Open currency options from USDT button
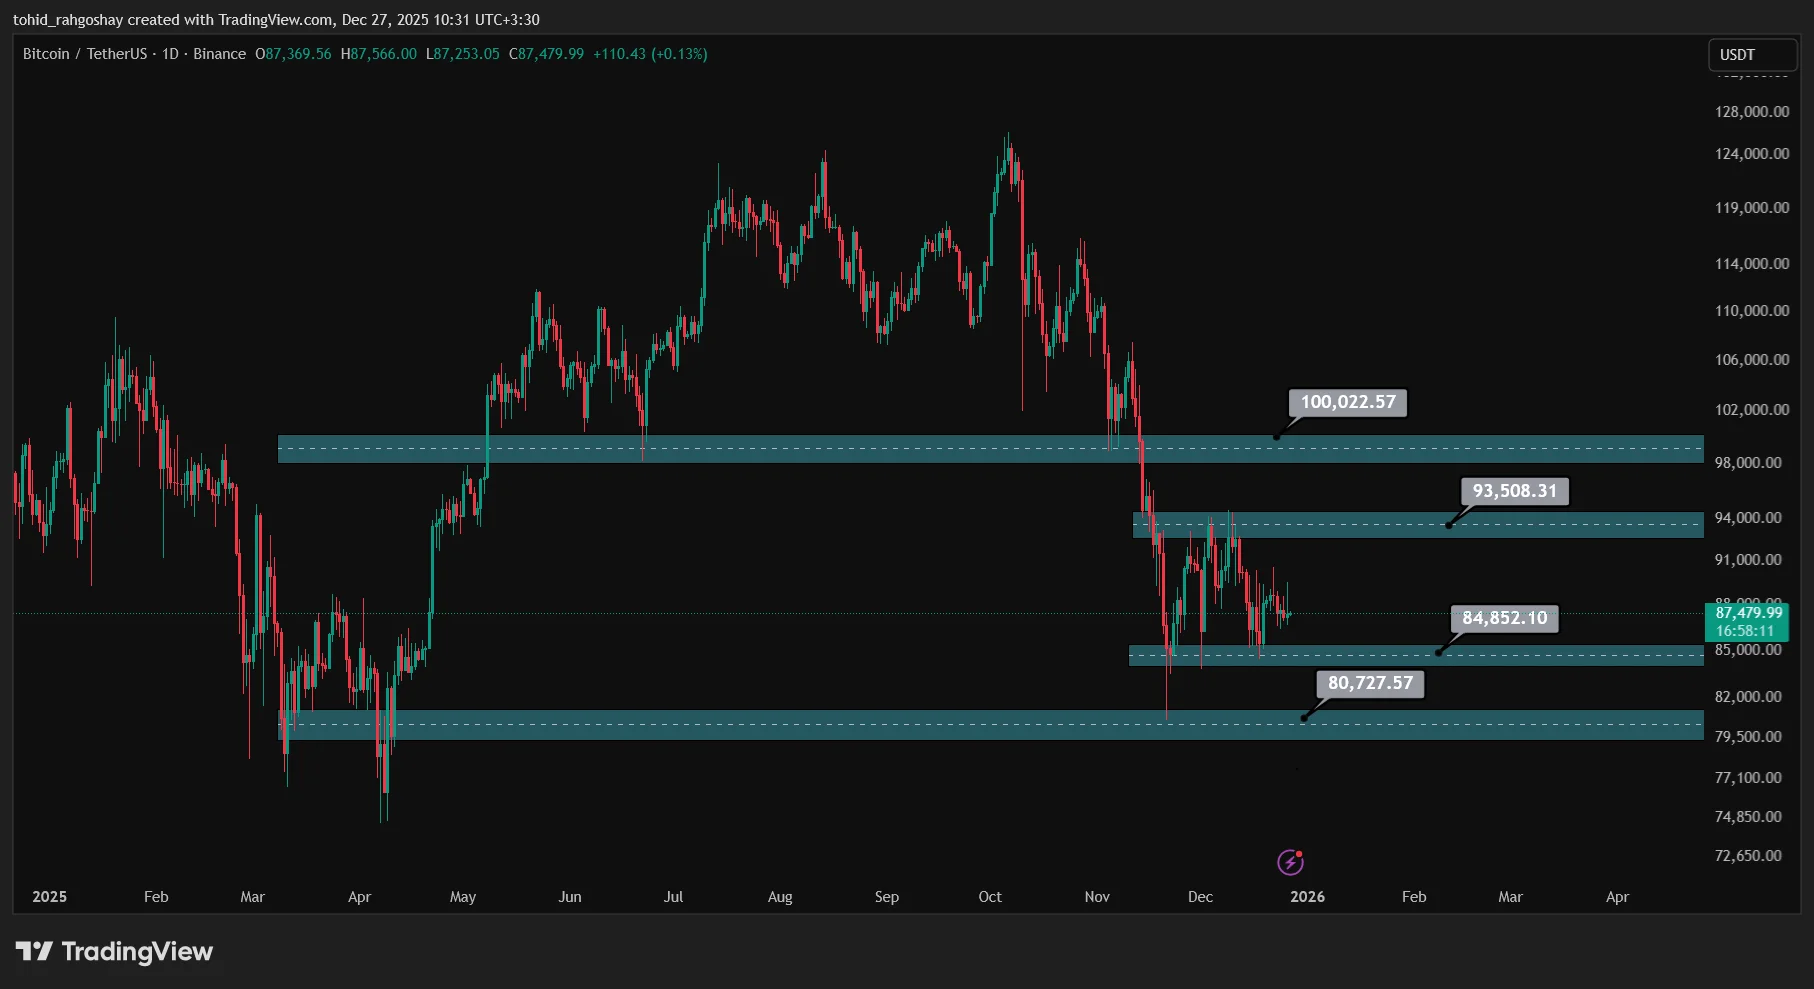The image size is (1814, 989). tap(1752, 55)
